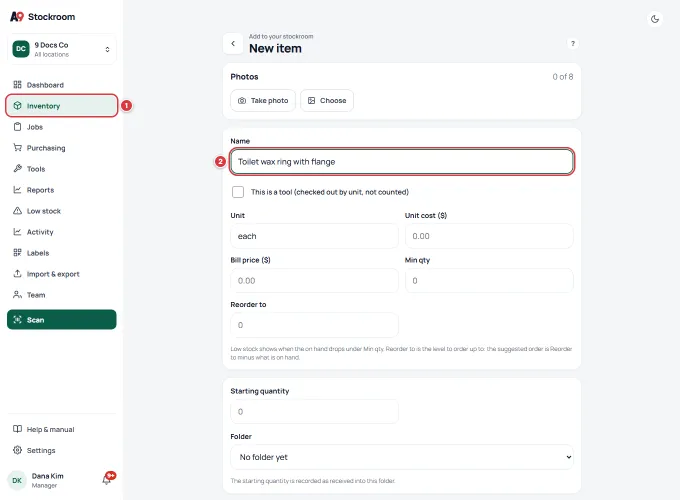Image resolution: width=680 pixels, height=500 pixels.
Task: Click the Unit cost input field
Action: pyautogui.click(x=489, y=236)
